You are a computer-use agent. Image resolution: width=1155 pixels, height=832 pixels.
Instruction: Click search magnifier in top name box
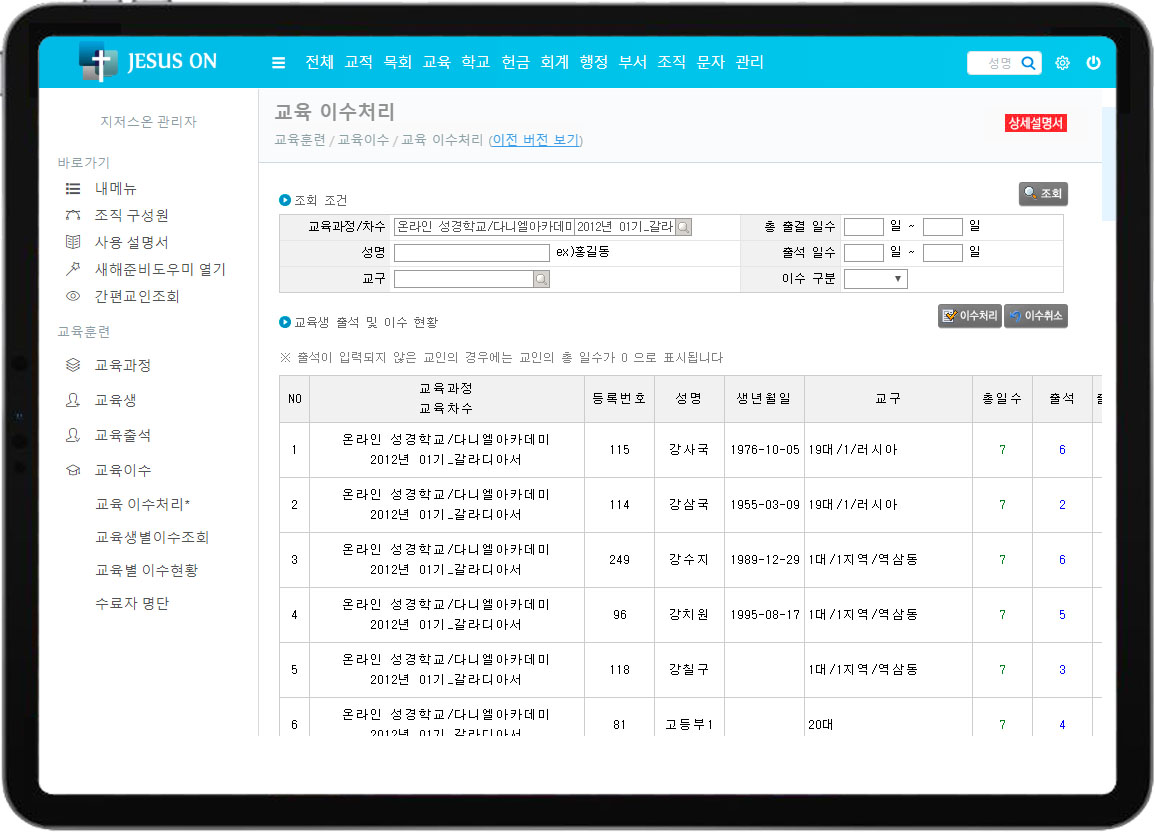click(x=1028, y=63)
